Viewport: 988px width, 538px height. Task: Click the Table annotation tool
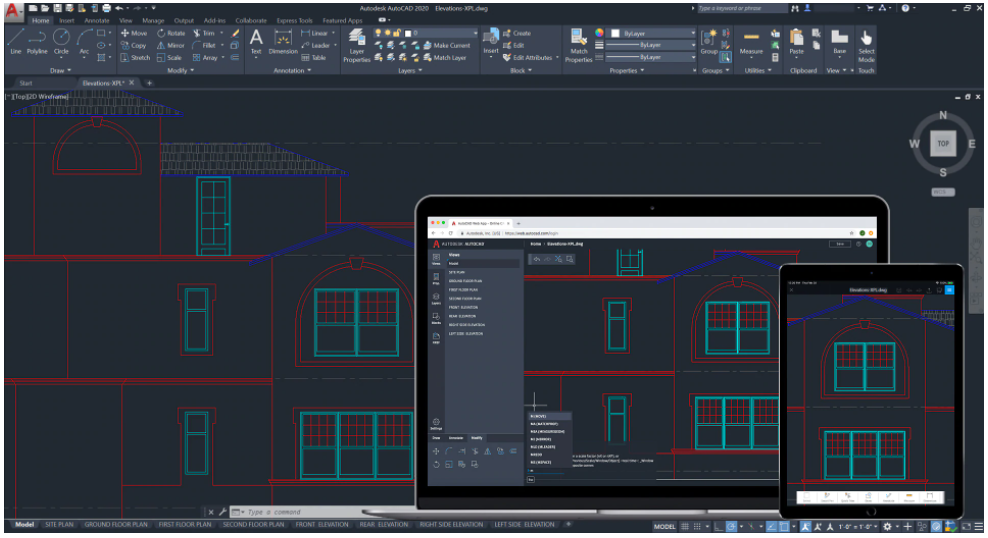[x=314, y=57]
